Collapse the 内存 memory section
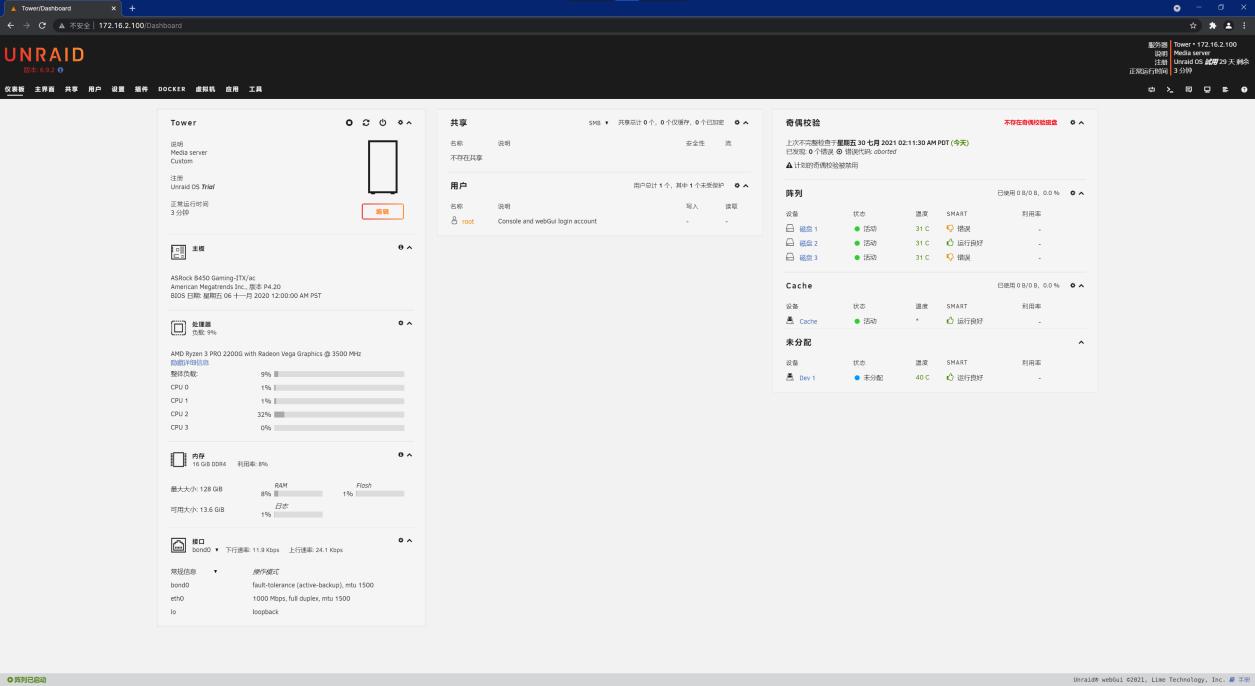The width and height of the screenshot is (1255, 686). (409, 455)
